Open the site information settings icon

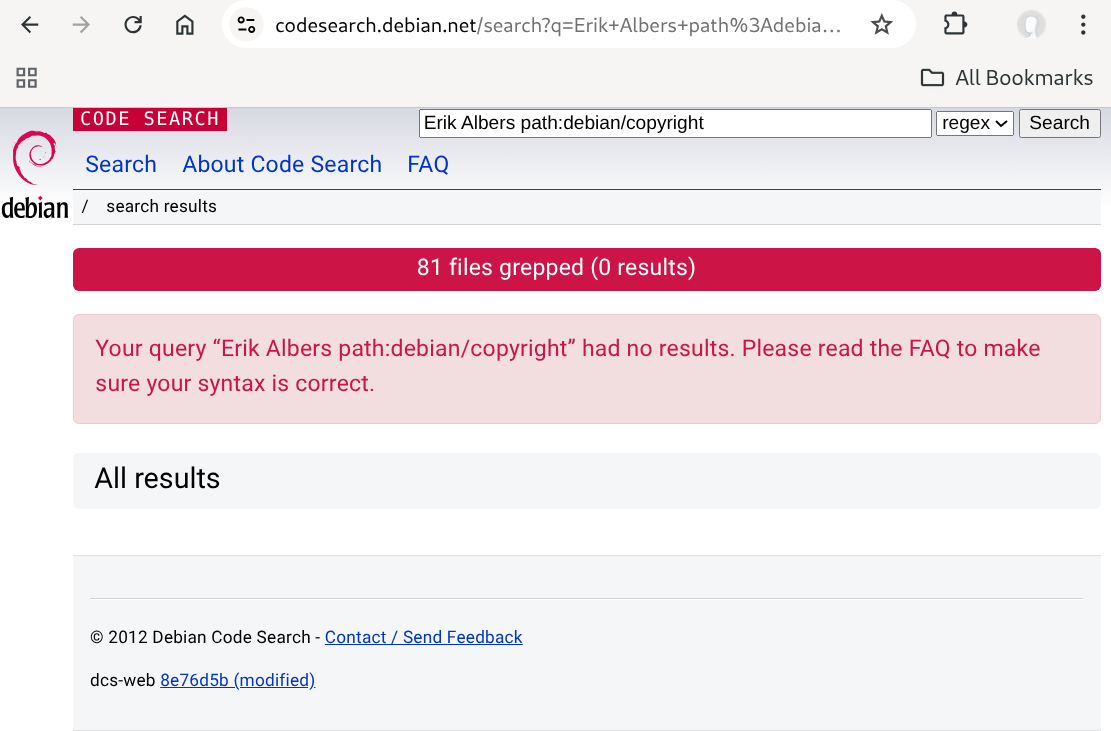[x=246, y=24]
